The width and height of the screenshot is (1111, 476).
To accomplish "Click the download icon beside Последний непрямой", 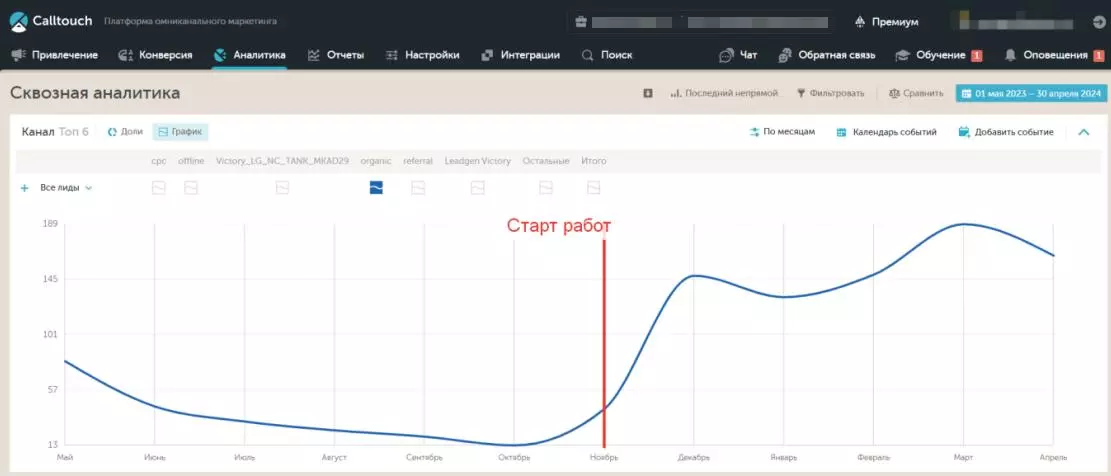I will coord(648,93).
